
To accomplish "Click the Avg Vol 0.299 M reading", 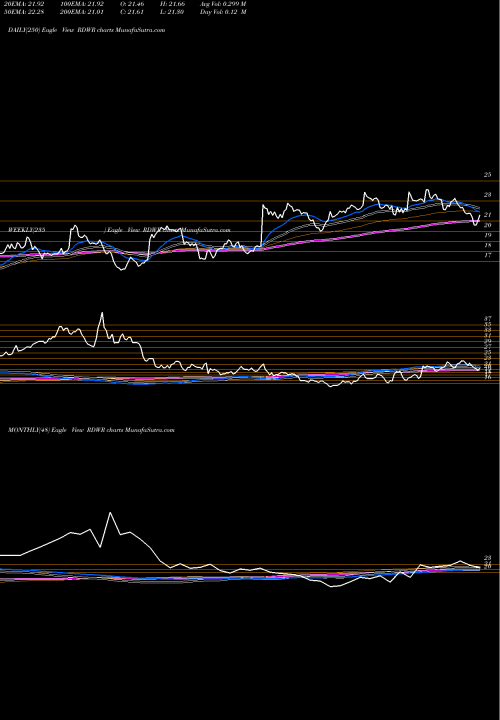I will (x=223, y=4).
